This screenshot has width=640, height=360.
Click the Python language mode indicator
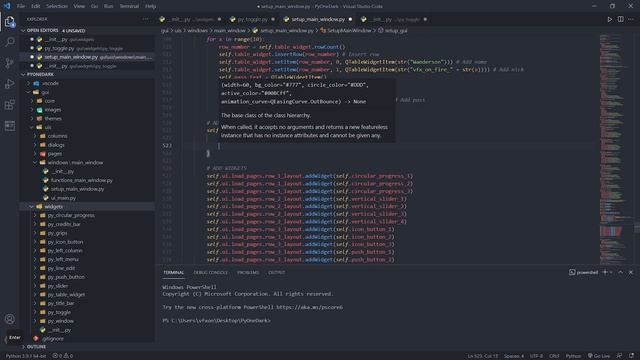click(x=573, y=356)
